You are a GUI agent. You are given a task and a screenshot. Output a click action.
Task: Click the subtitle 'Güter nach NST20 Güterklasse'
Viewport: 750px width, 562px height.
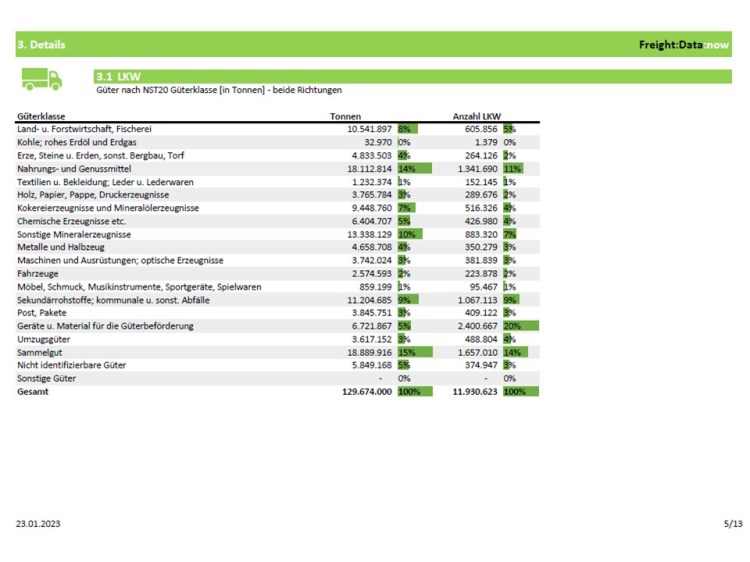(x=218, y=90)
